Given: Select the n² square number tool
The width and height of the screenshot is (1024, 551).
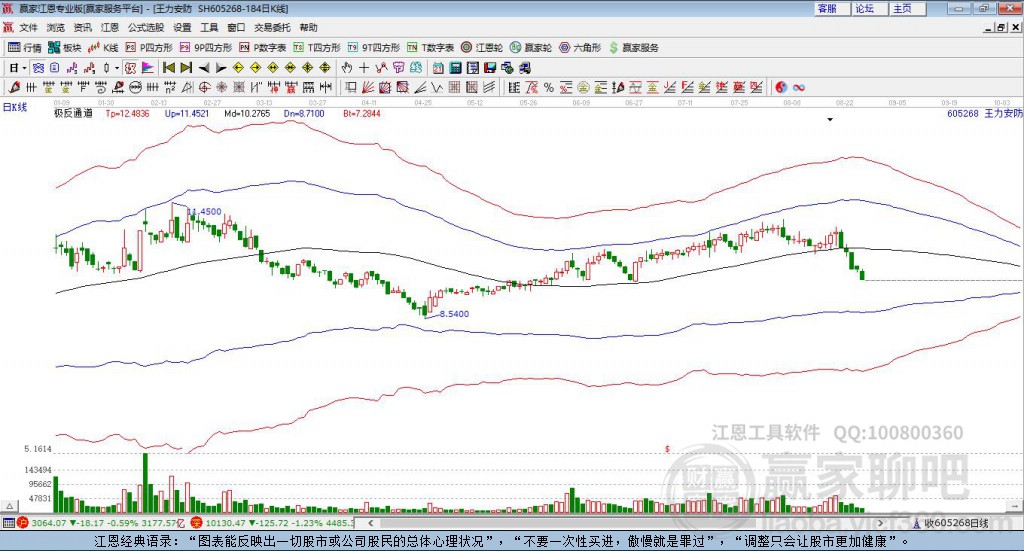Looking at the screenshot, I should tap(170, 87).
